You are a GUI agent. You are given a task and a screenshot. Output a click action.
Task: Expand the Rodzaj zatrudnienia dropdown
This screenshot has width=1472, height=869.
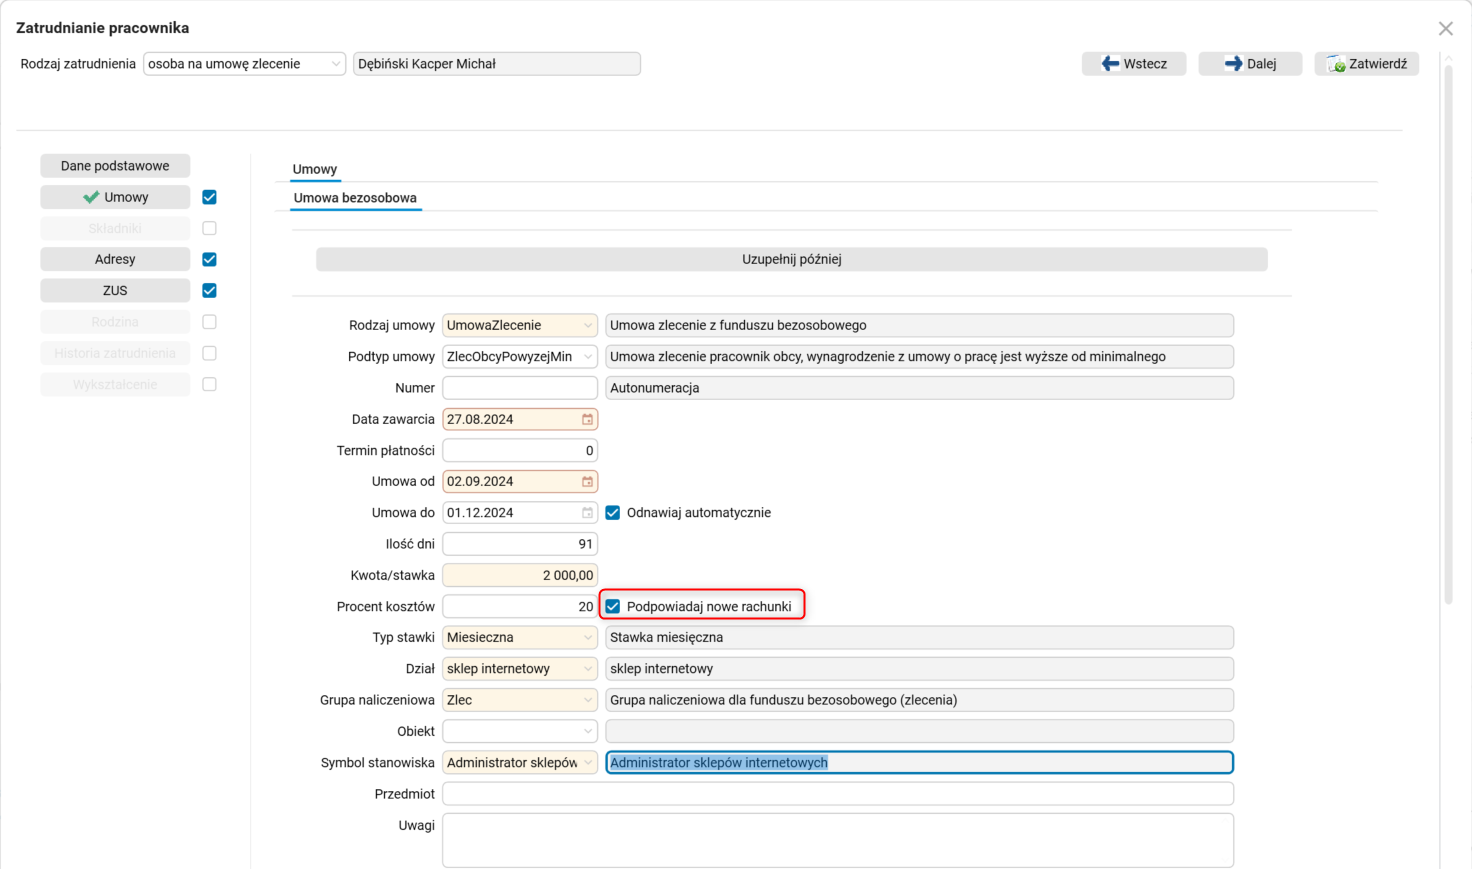click(336, 64)
